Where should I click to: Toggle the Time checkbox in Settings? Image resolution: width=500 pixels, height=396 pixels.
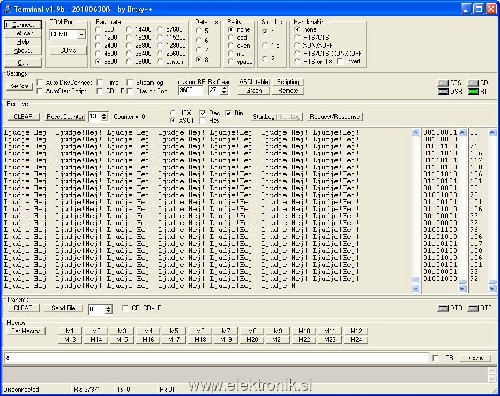pyautogui.click(x=100, y=82)
